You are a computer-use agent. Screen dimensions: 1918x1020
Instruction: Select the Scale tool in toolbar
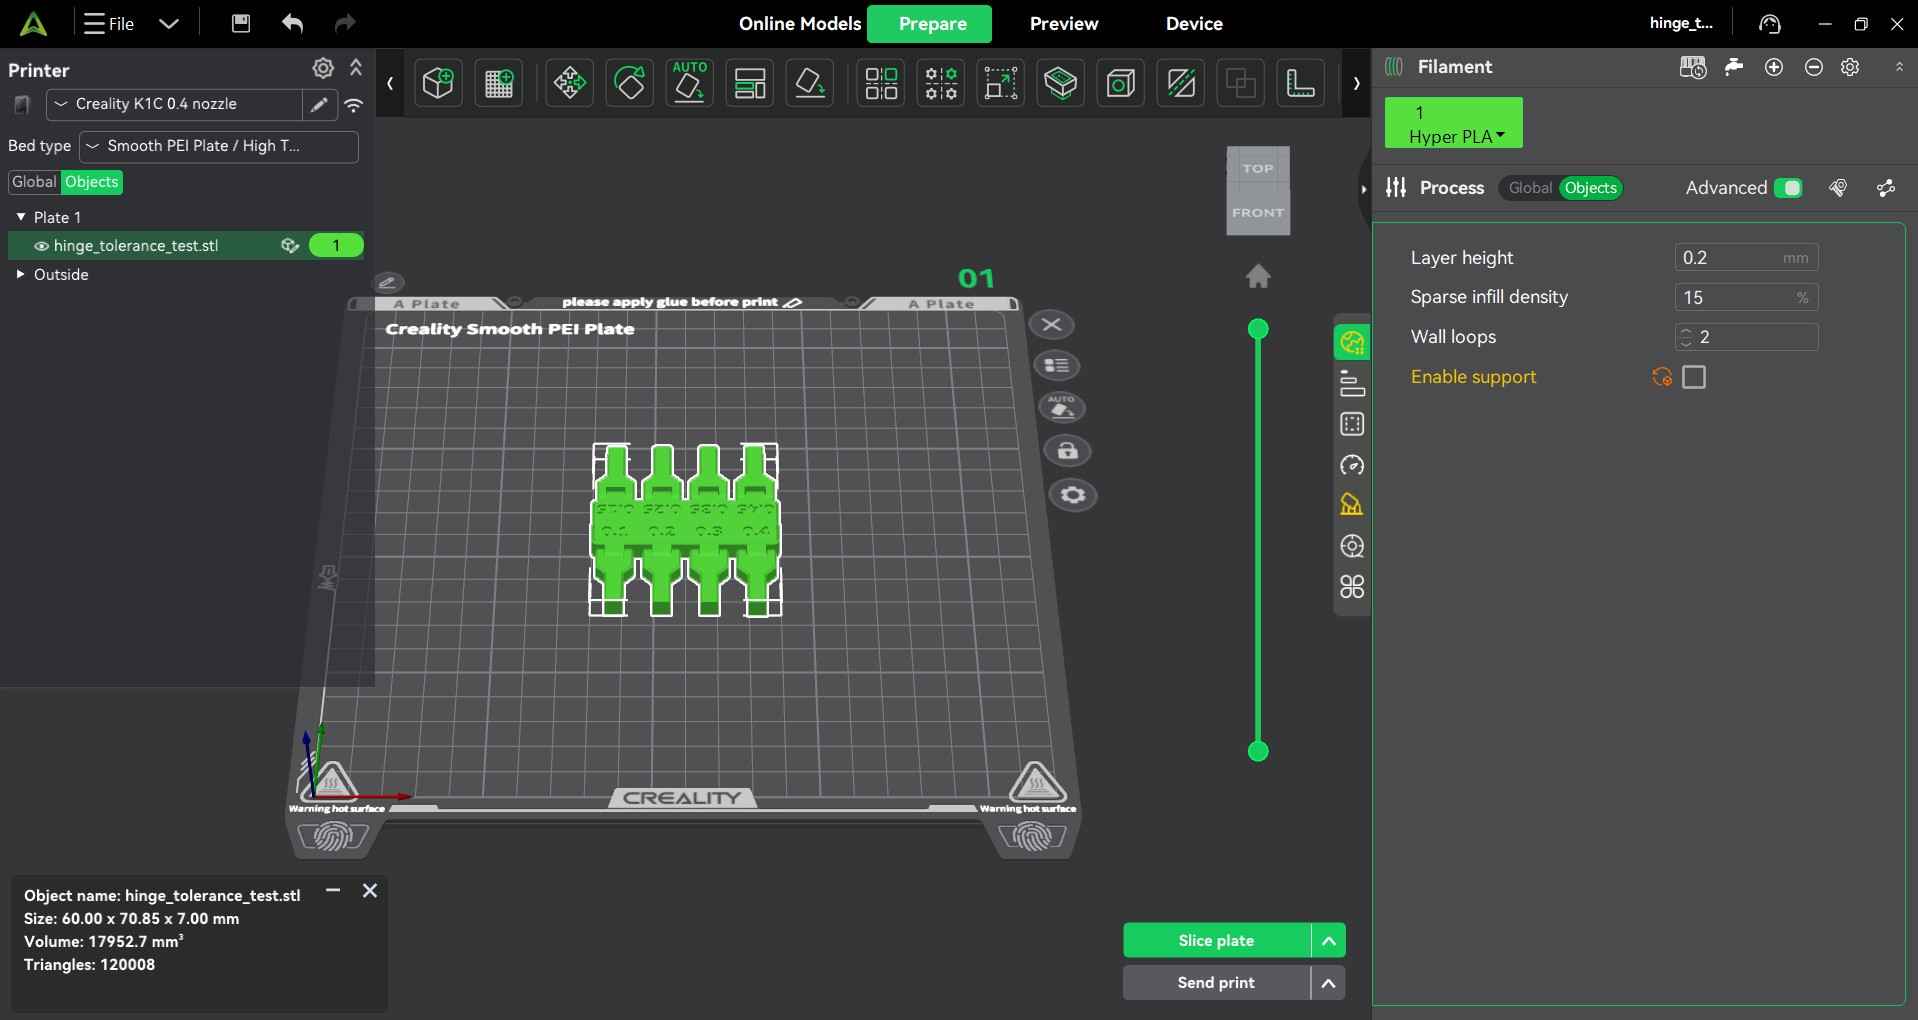coord(1001,83)
